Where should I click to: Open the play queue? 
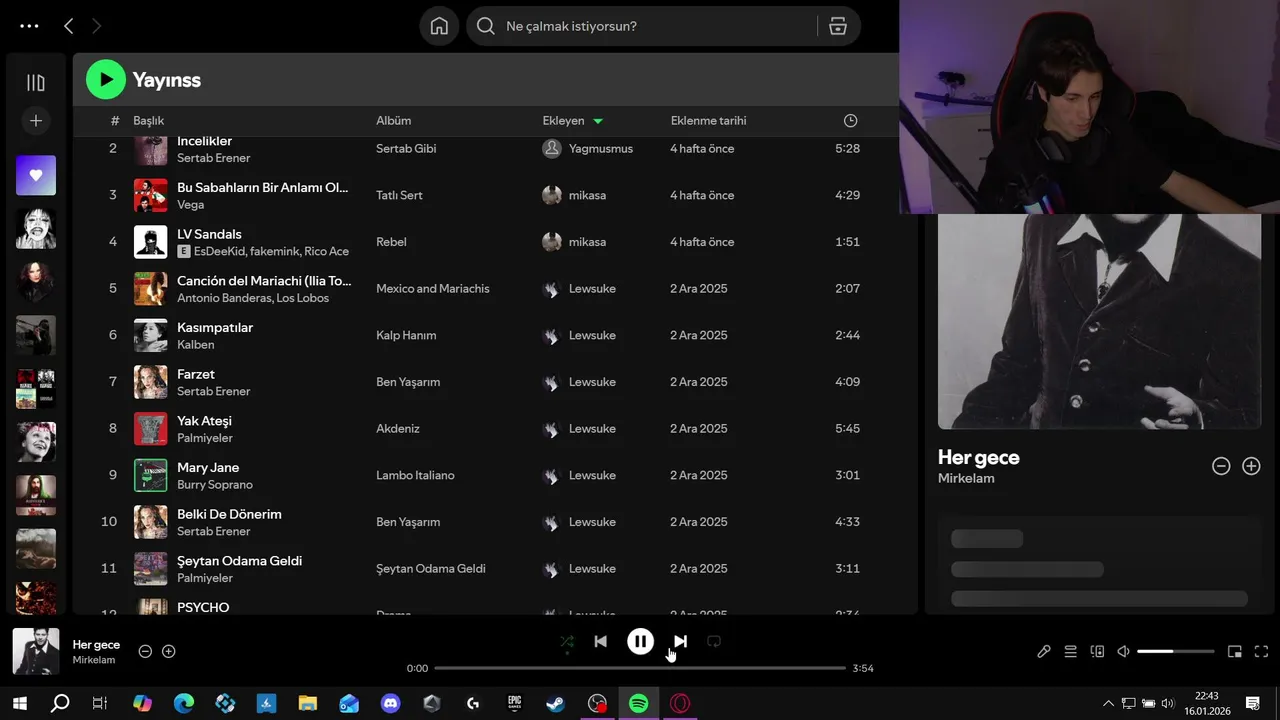click(x=1070, y=651)
